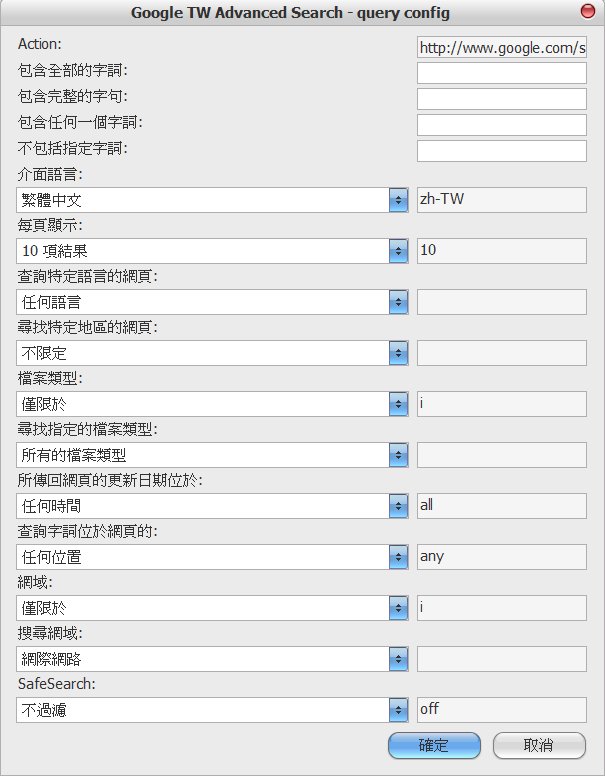Open the 網域 dropdown

[213, 607]
